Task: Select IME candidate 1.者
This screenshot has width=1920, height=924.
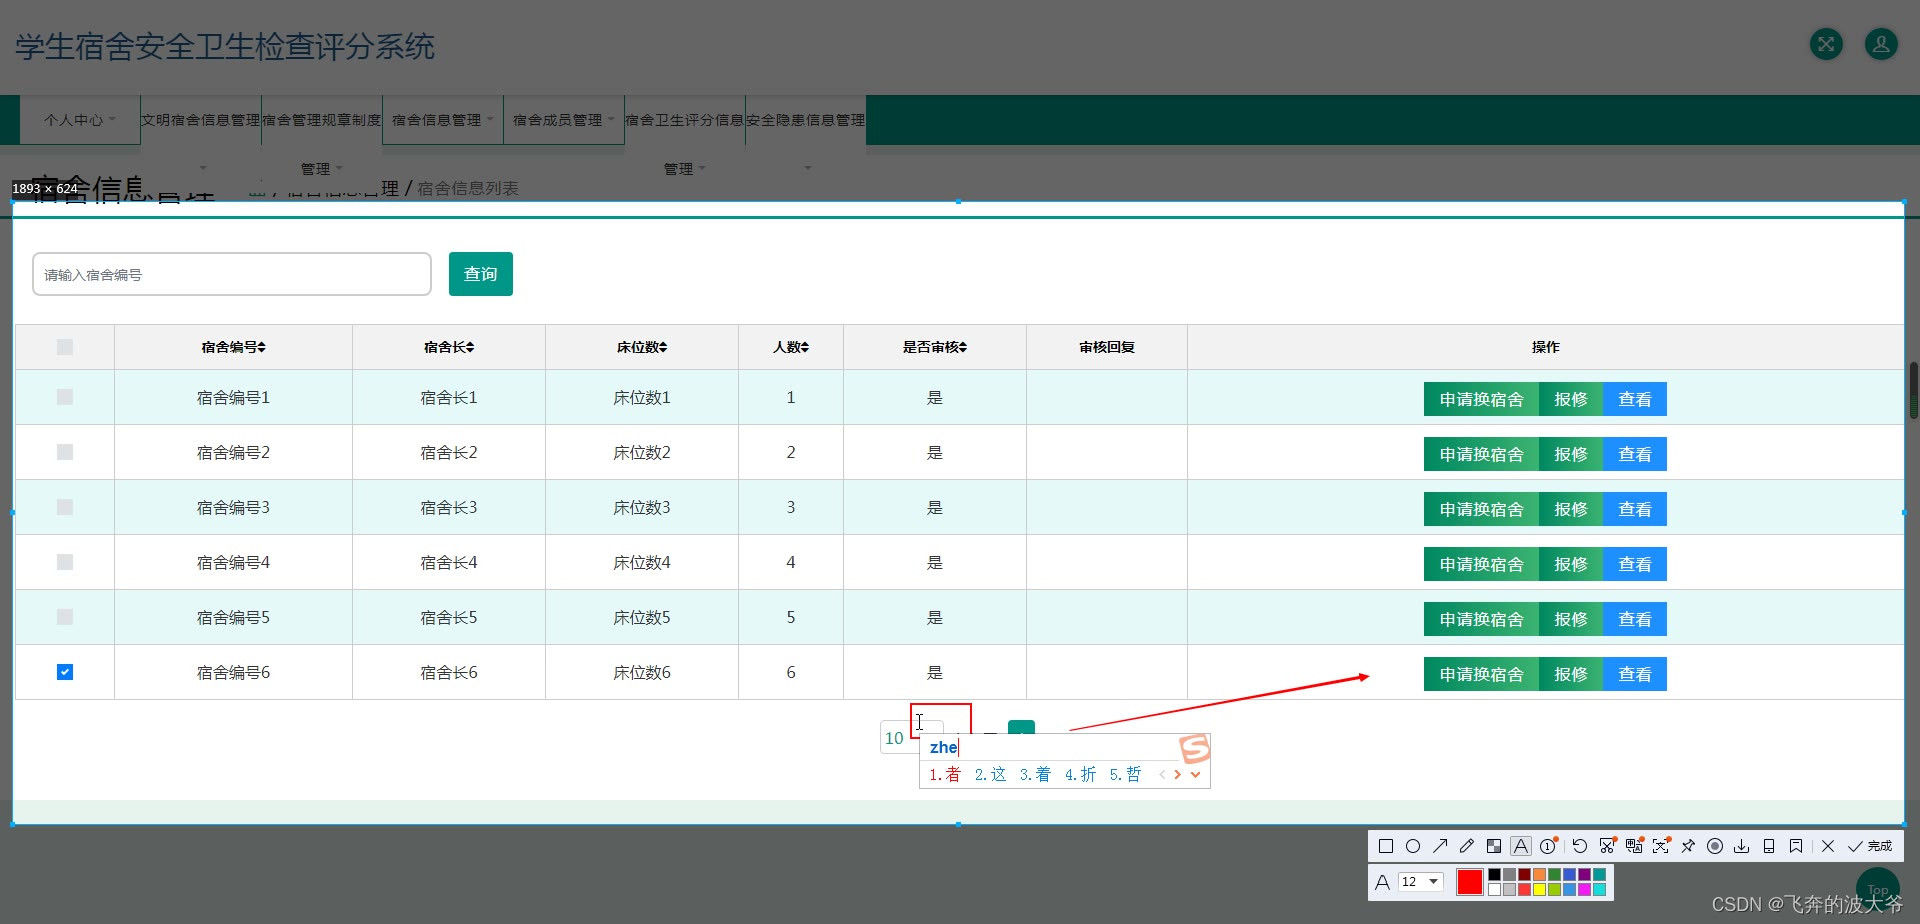Action: pos(945,774)
